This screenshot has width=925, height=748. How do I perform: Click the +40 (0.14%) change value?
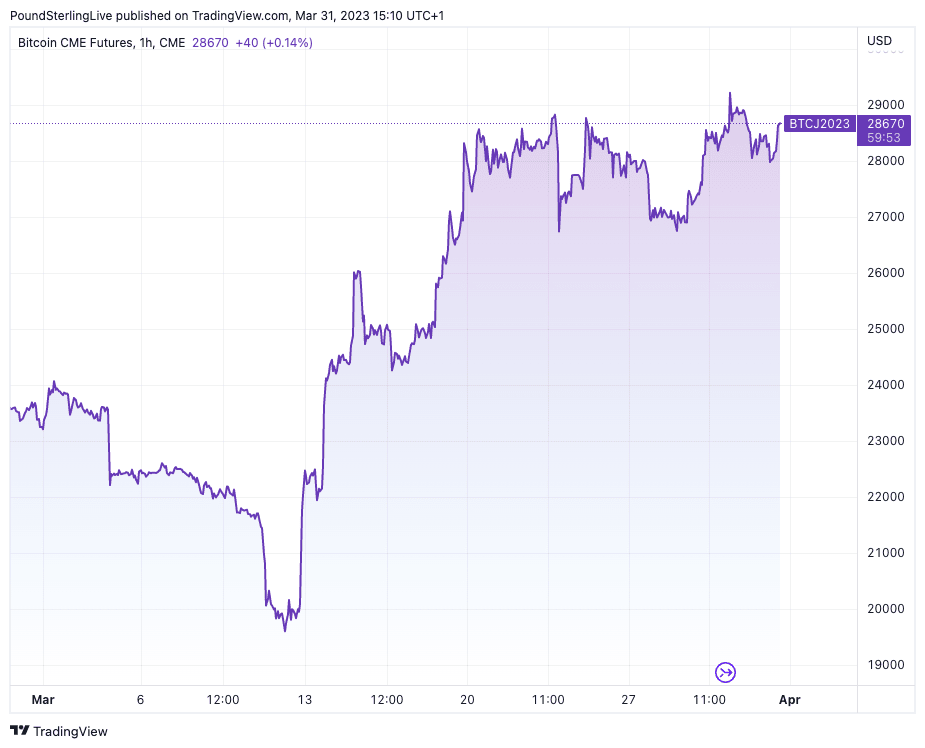coord(273,43)
